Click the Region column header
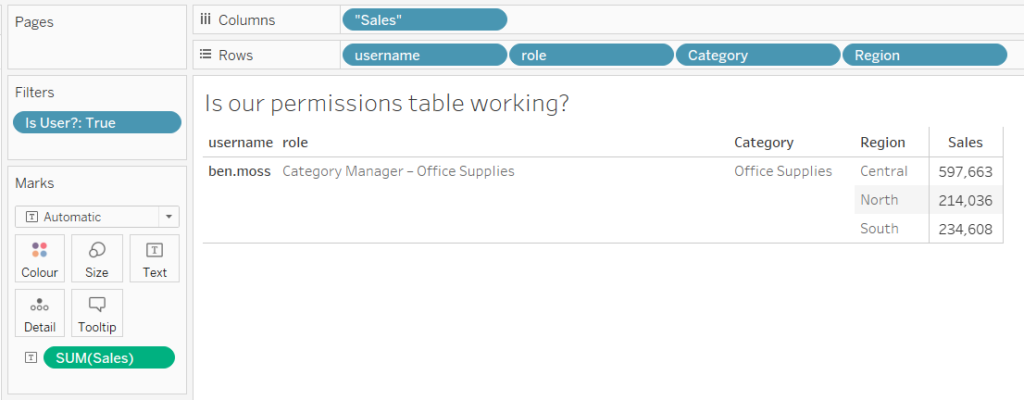This screenshot has width=1024, height=400. (x=882, y=142)
